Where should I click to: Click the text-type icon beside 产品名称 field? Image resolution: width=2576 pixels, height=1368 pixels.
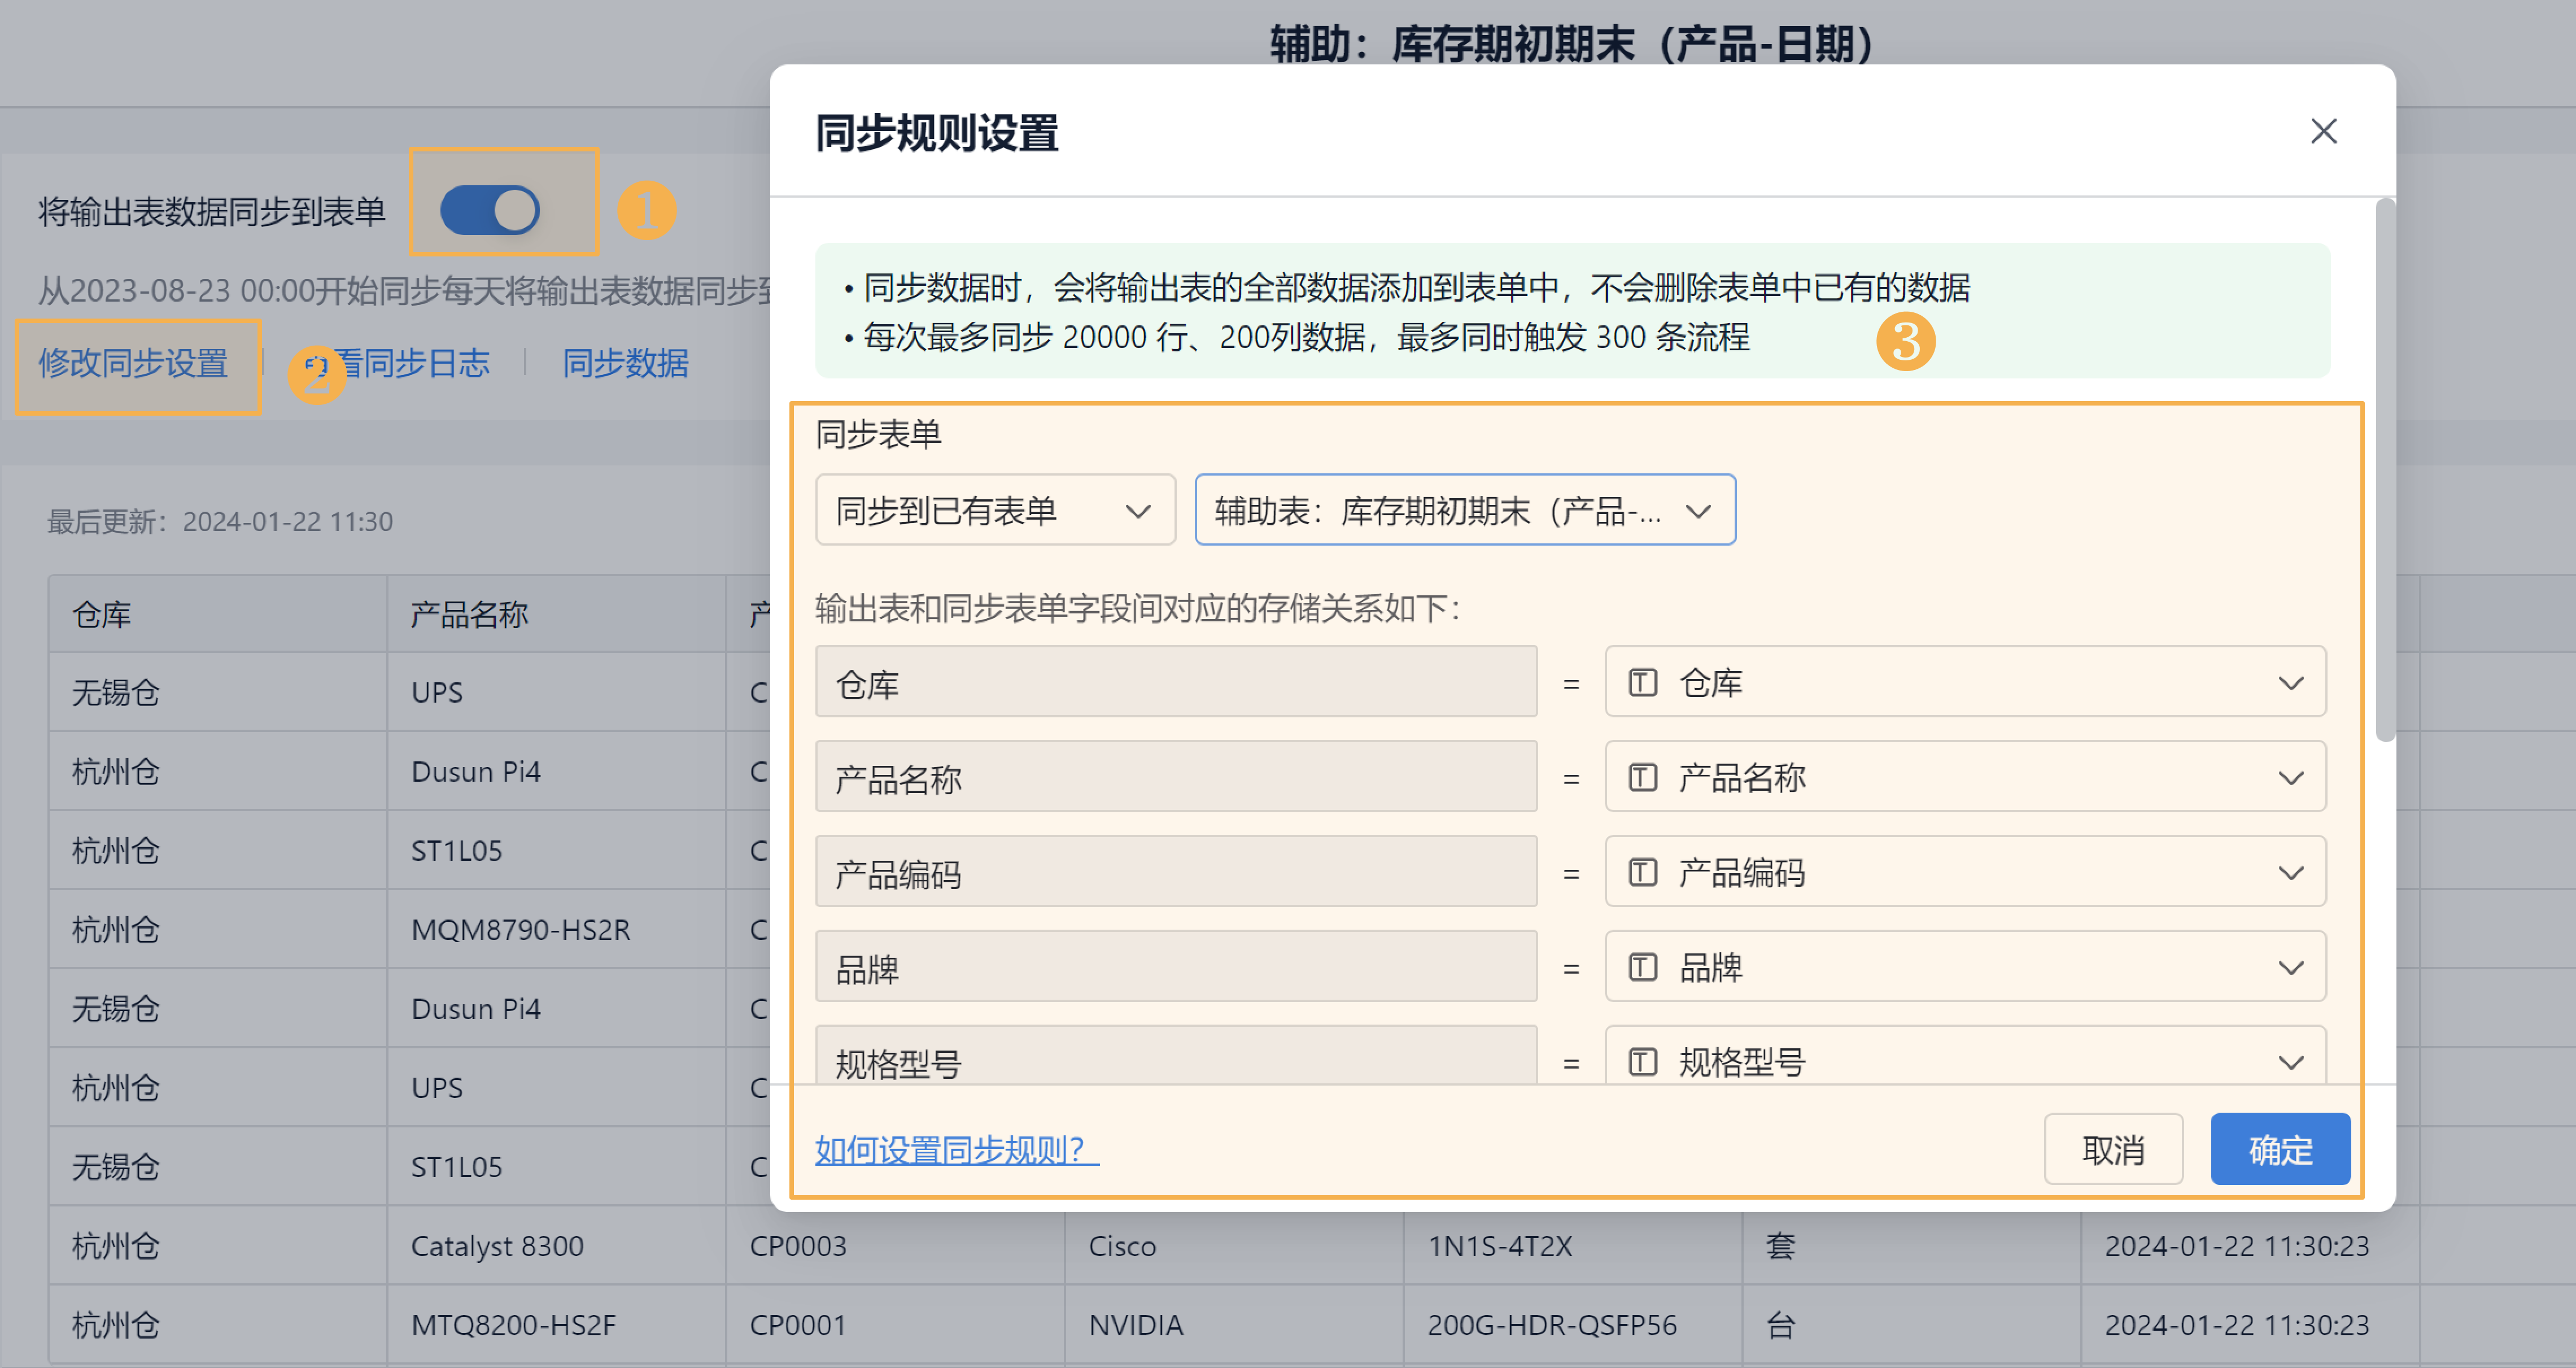pyautogui.click(x=1642, y=777)
